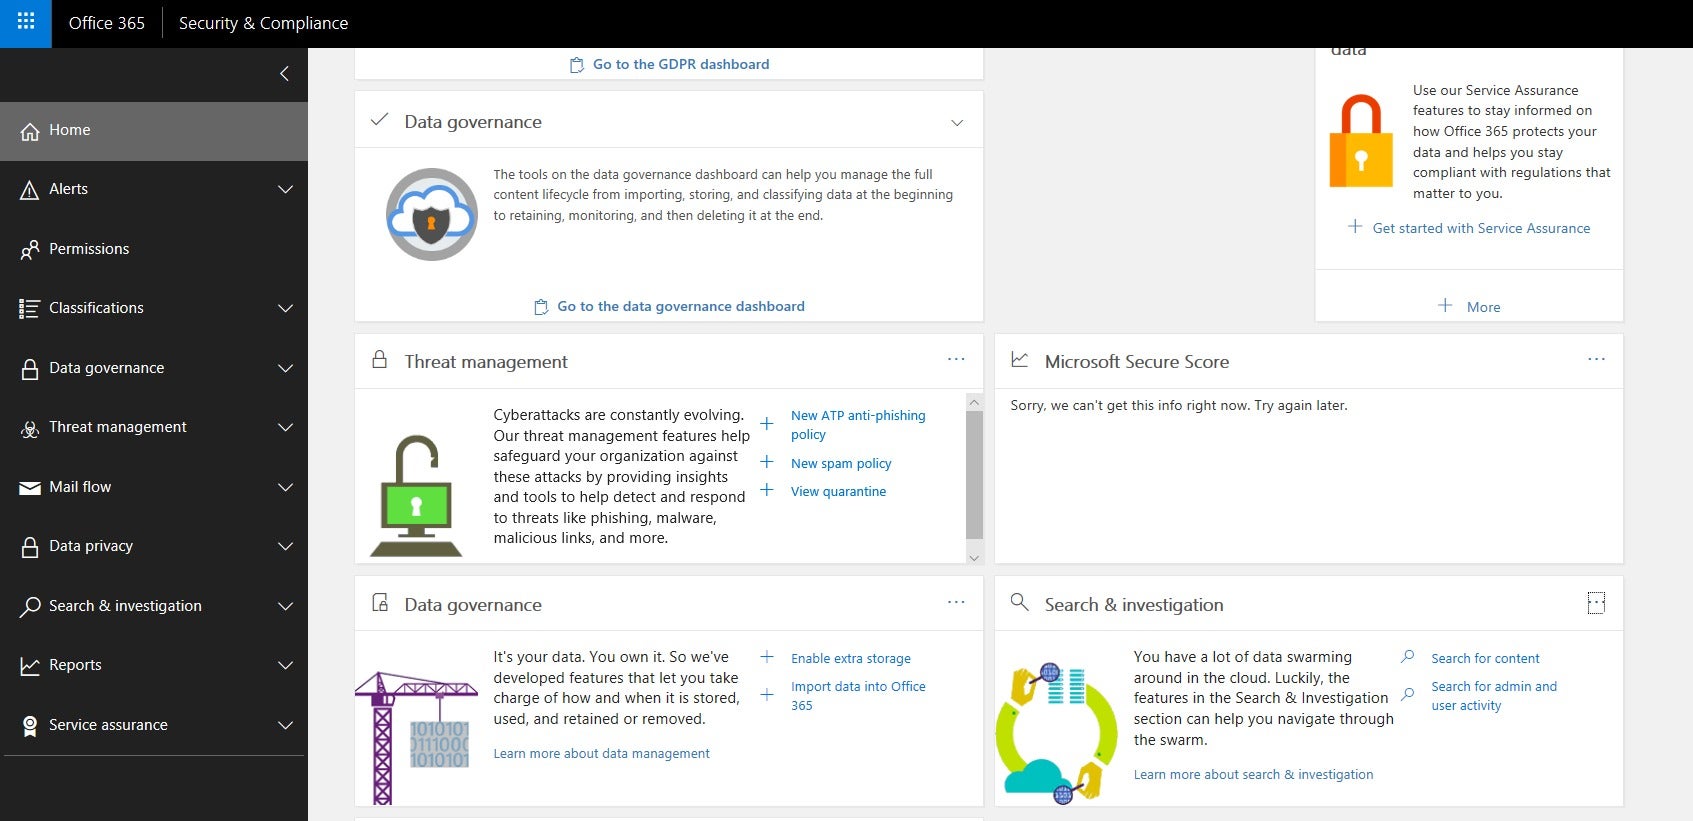This screenshot has height=821, width=1693.
Task: Click More under the Service Assurance card
Action: (1483, 307)
